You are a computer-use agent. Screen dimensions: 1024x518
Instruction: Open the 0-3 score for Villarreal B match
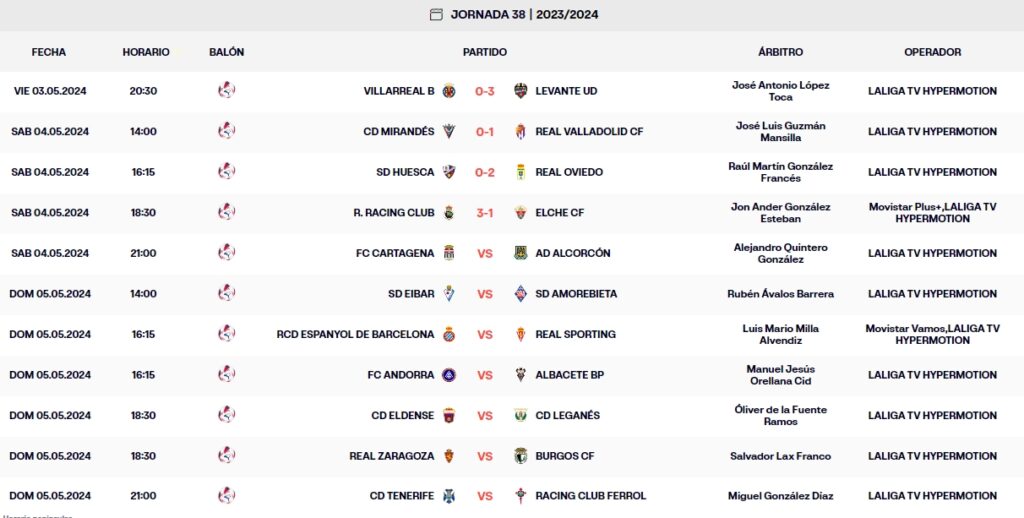485,91
